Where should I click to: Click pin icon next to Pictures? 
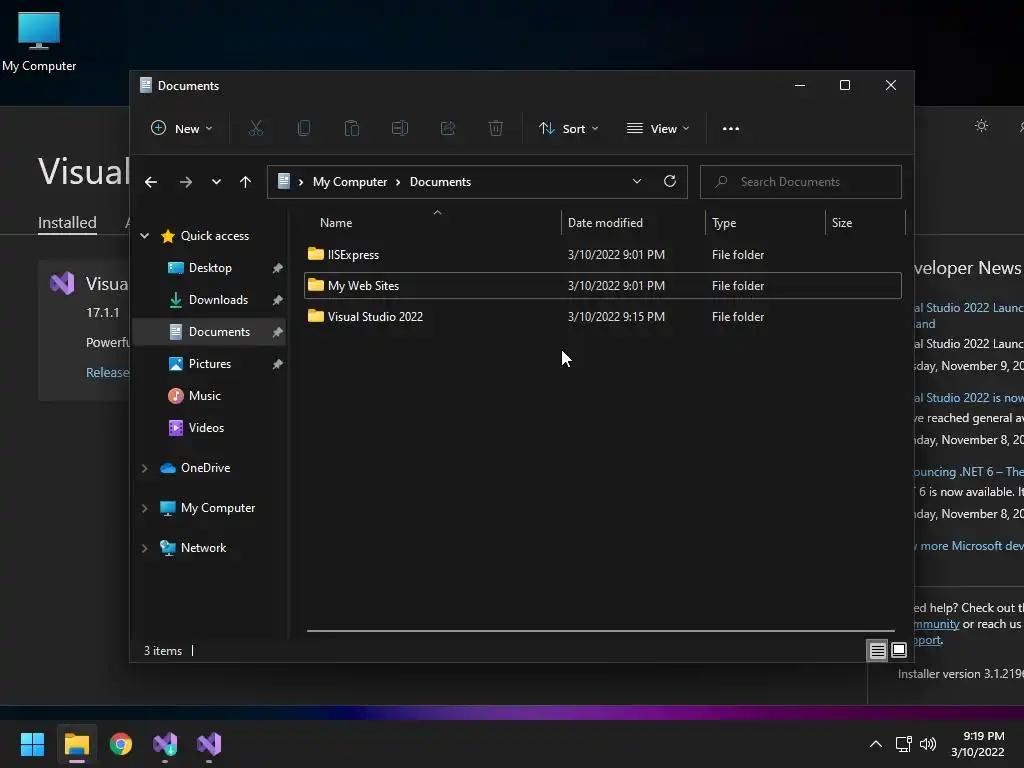tap(278, 364)
